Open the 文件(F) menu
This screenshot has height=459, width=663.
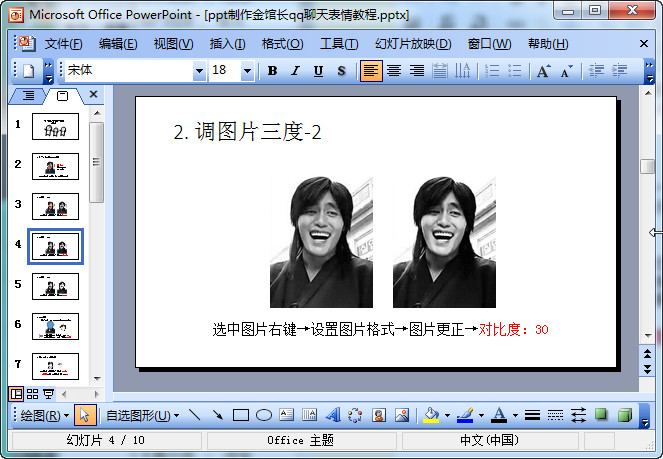tap(63, 44)
